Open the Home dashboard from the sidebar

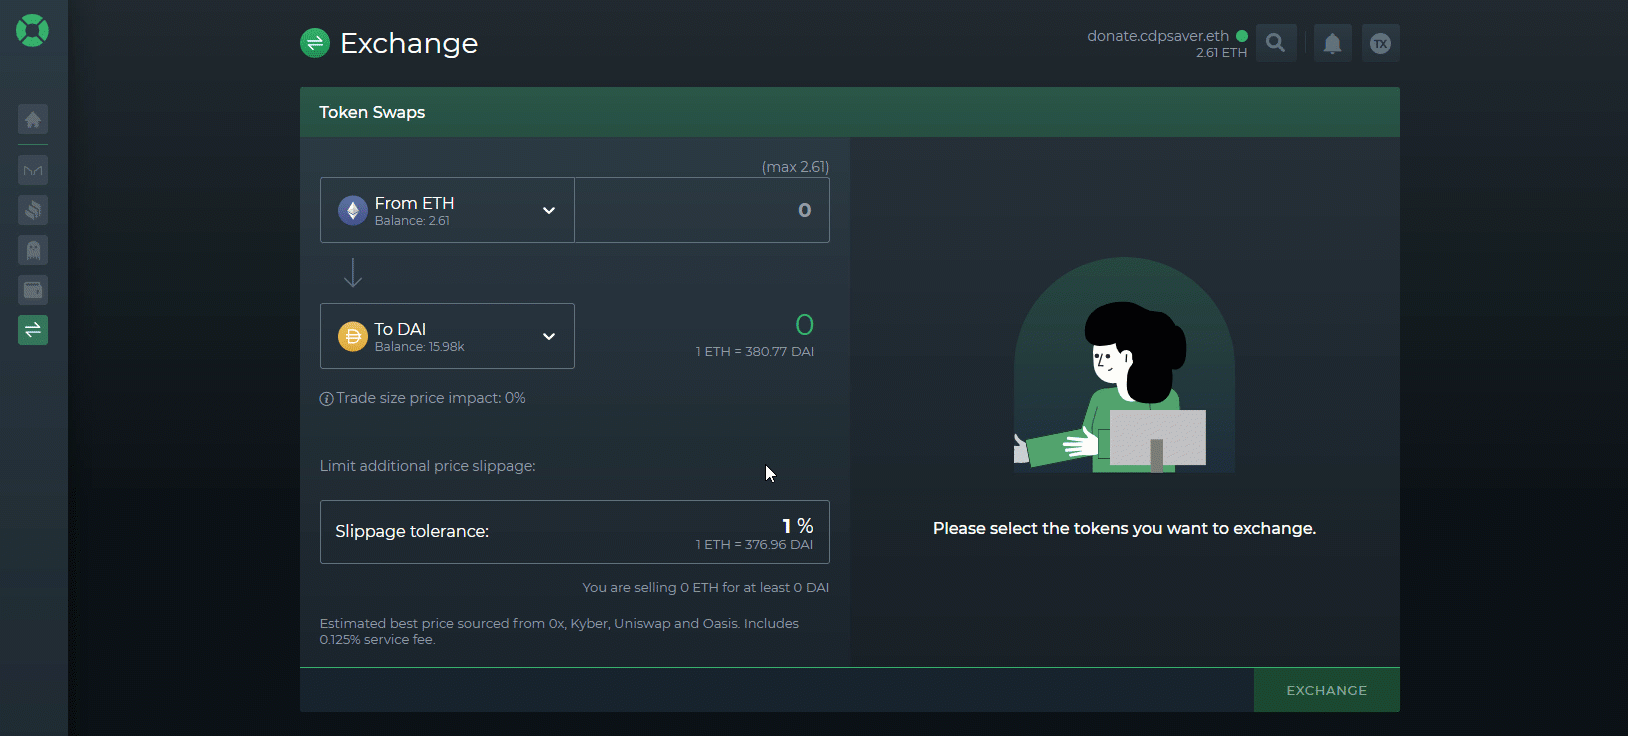(33, 120)
